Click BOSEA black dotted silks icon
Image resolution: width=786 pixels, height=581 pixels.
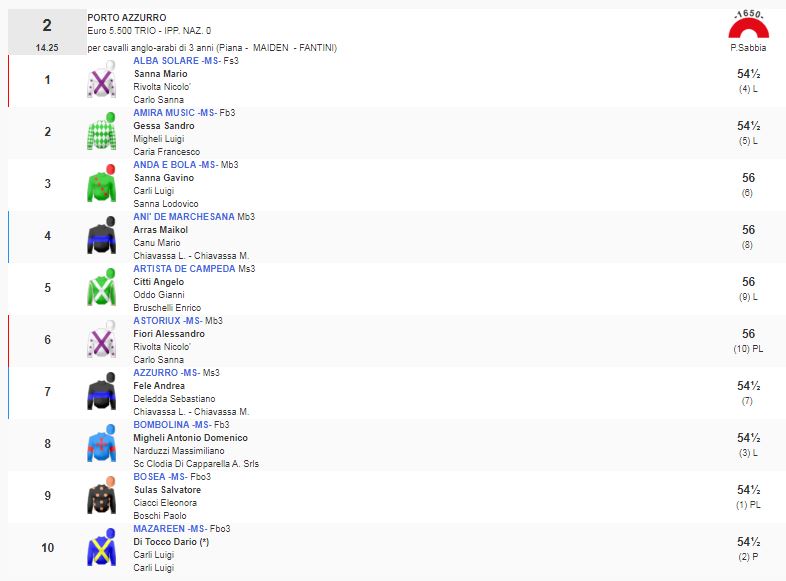pyautogui.click(x=102, y=497)
